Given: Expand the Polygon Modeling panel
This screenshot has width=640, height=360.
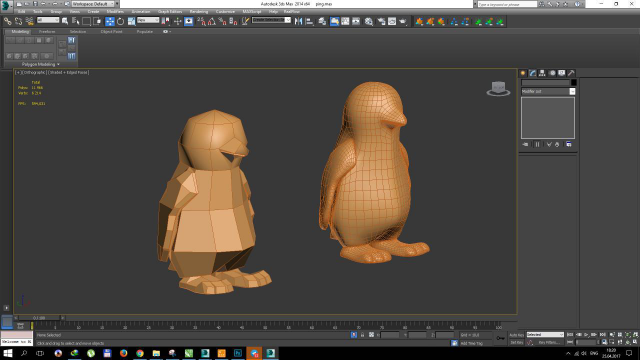Looking at the screenshot, I should [x=40, y=64].
